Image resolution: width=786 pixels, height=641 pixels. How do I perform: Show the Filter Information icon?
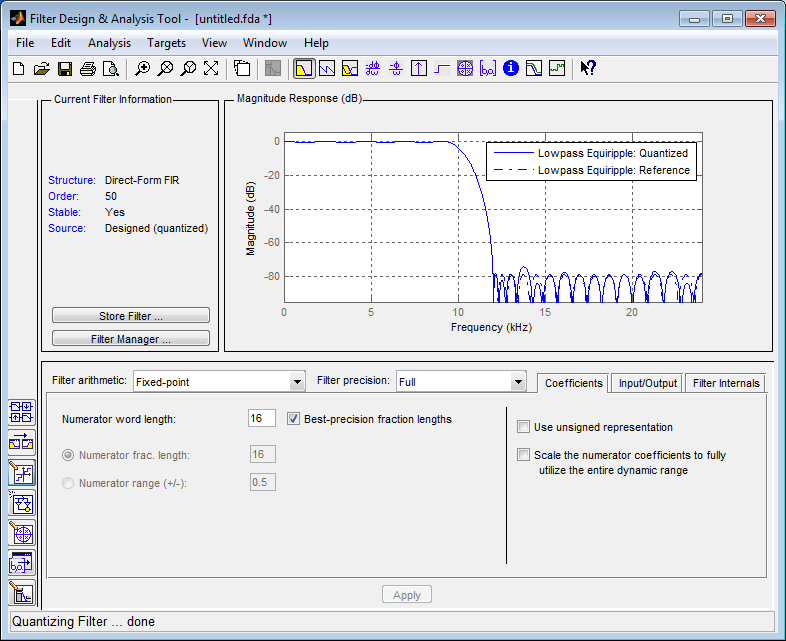point(511,69)
